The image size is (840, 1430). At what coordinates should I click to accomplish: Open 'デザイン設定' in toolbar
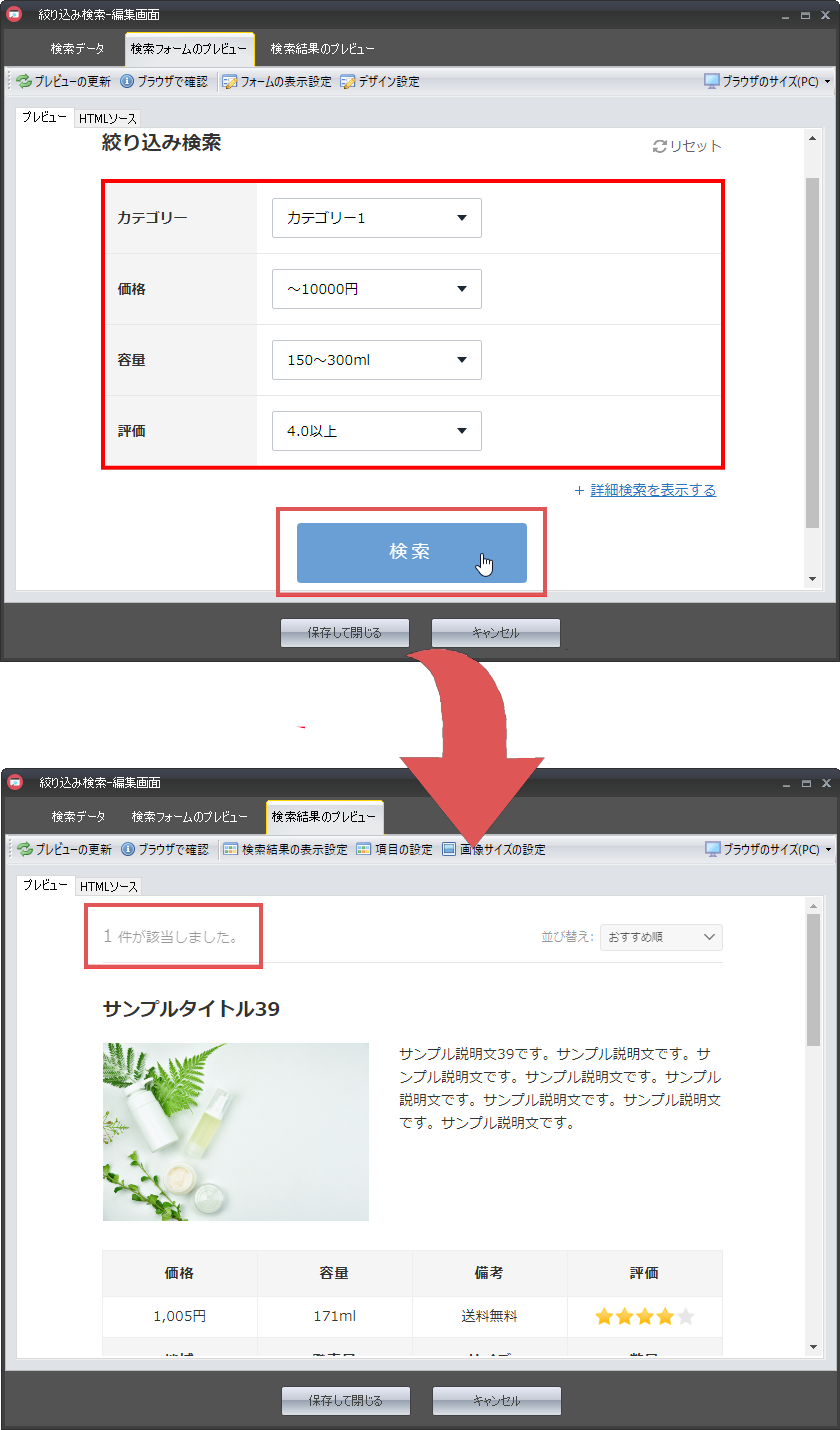348,82
